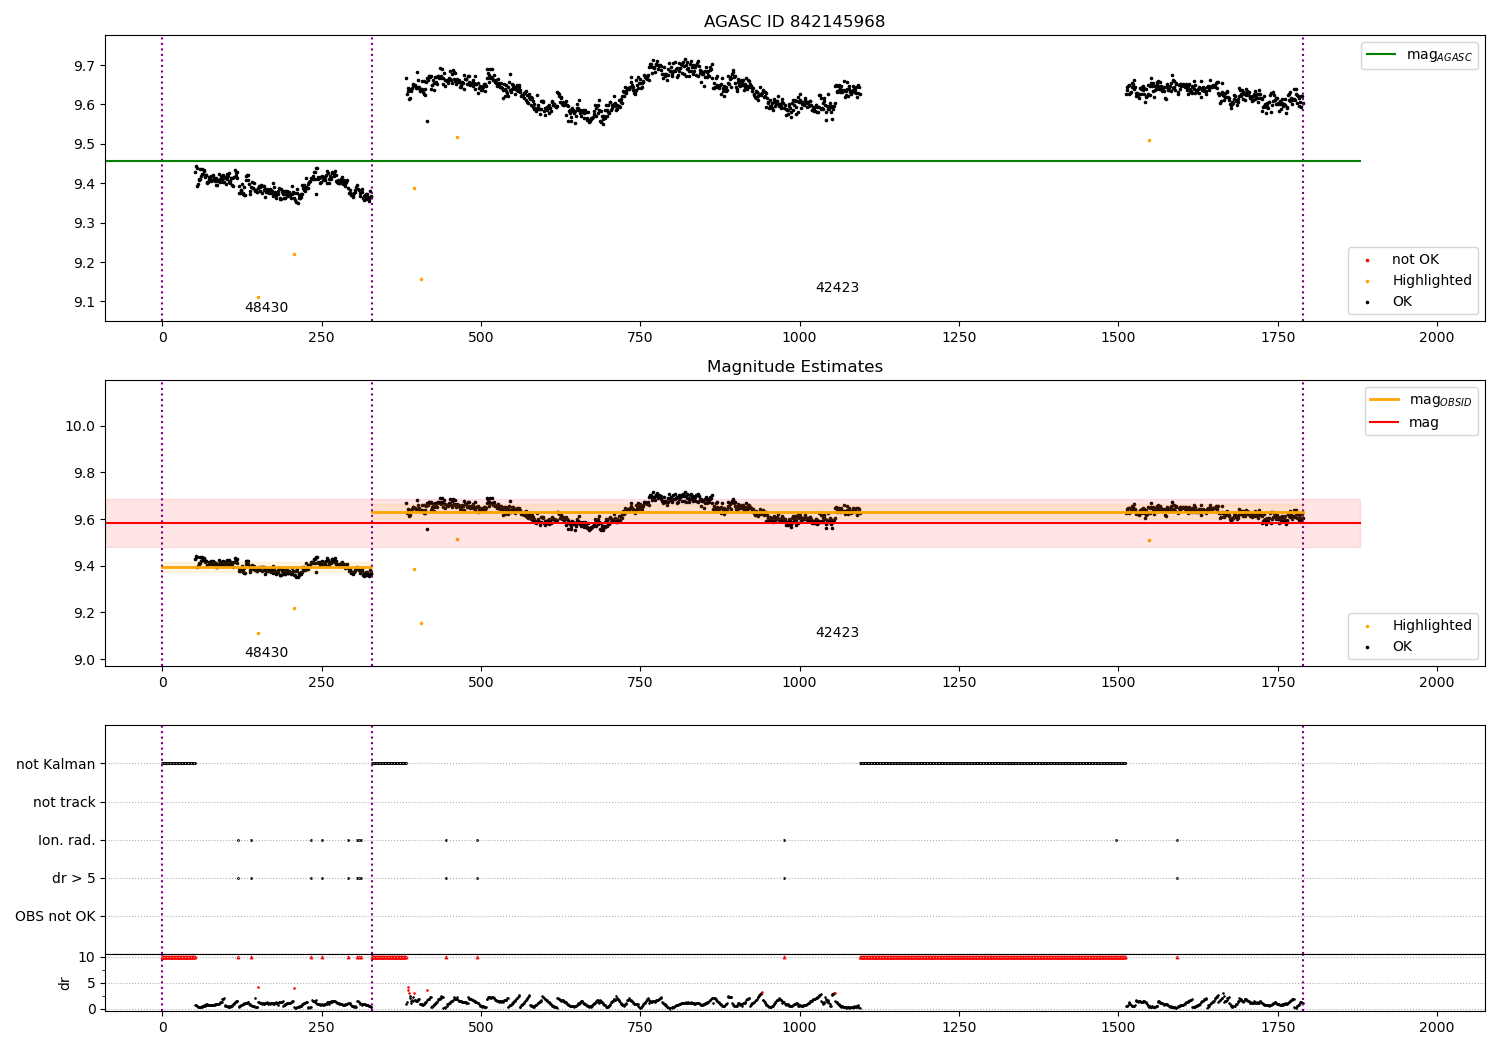Click the orange line sample beside mag OBSID
The width and height of the screenshot is (1500, 1050).
click(x=1384, y=400)
